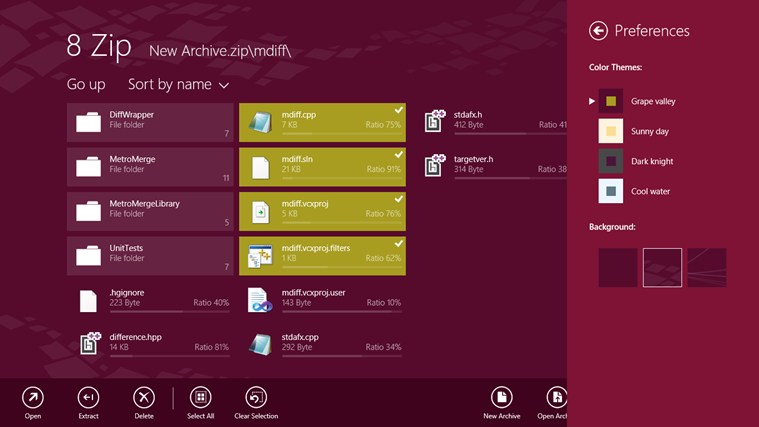The width and height of the screenshot is (759, 427).
Task: Click the Clear Selection icon
Action: pyautogui.click(x=256, y=398)
